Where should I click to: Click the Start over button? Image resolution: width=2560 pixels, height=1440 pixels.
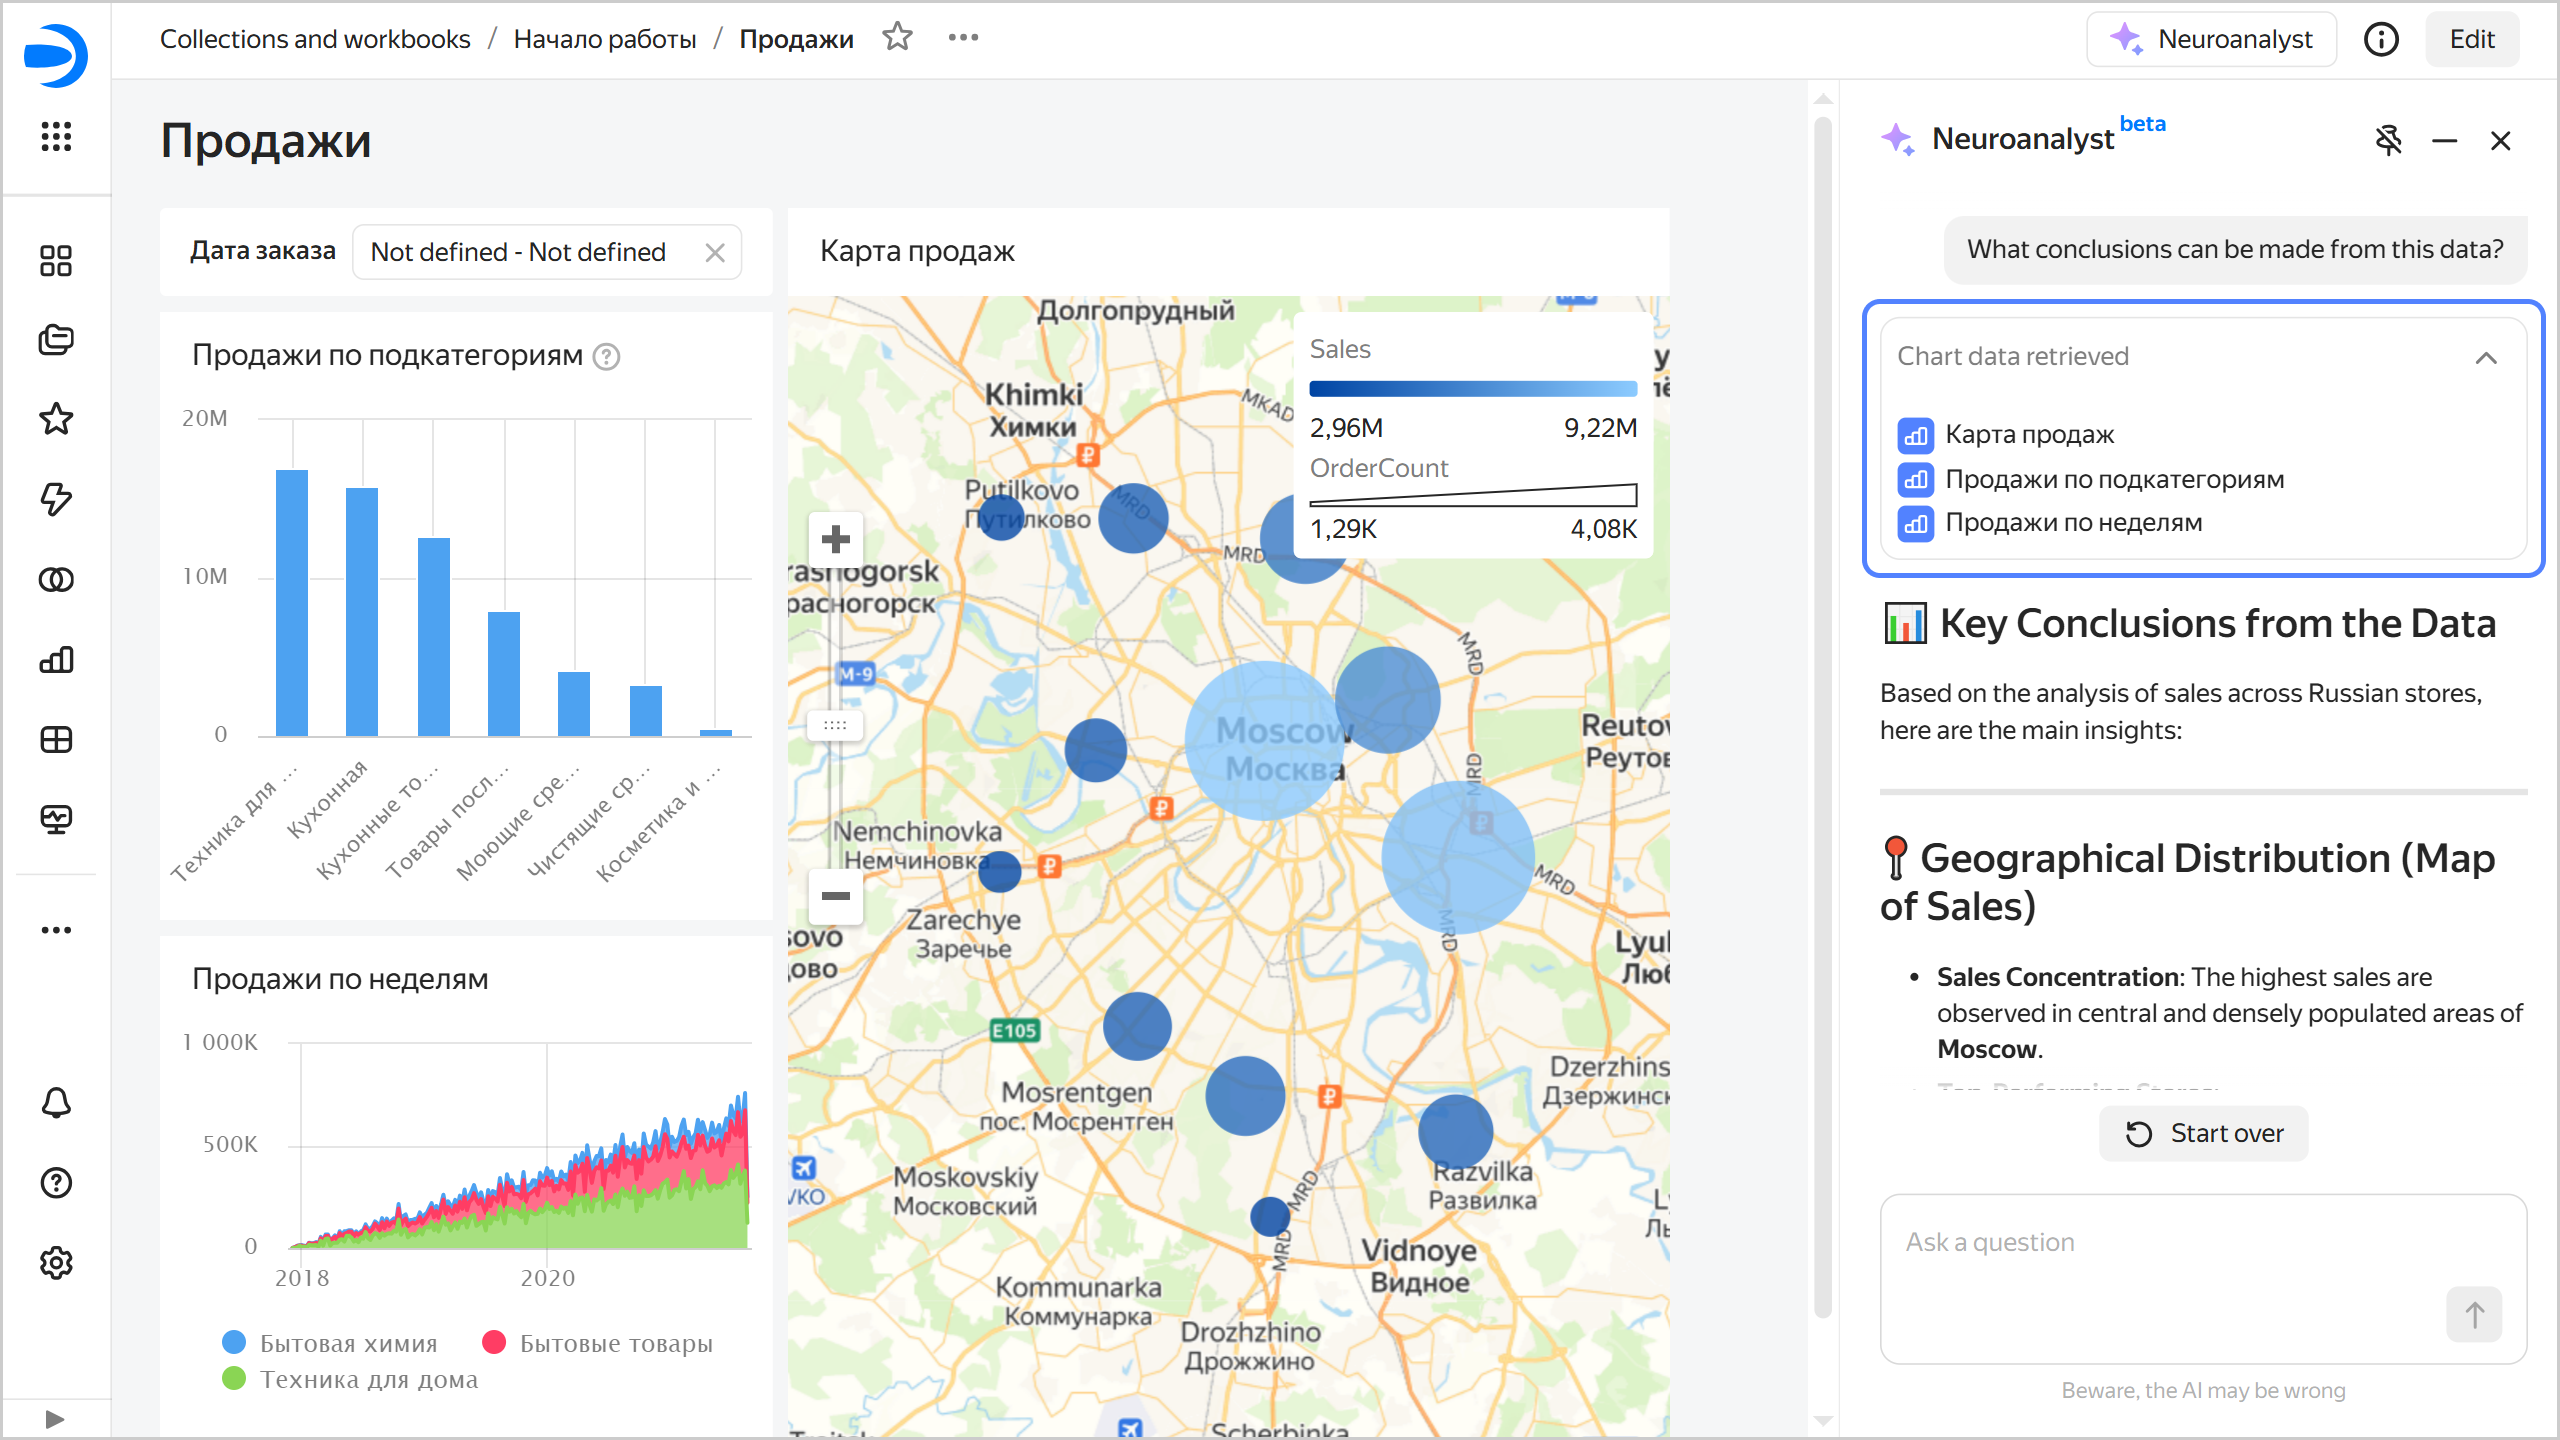[x=2203, y=1133]
